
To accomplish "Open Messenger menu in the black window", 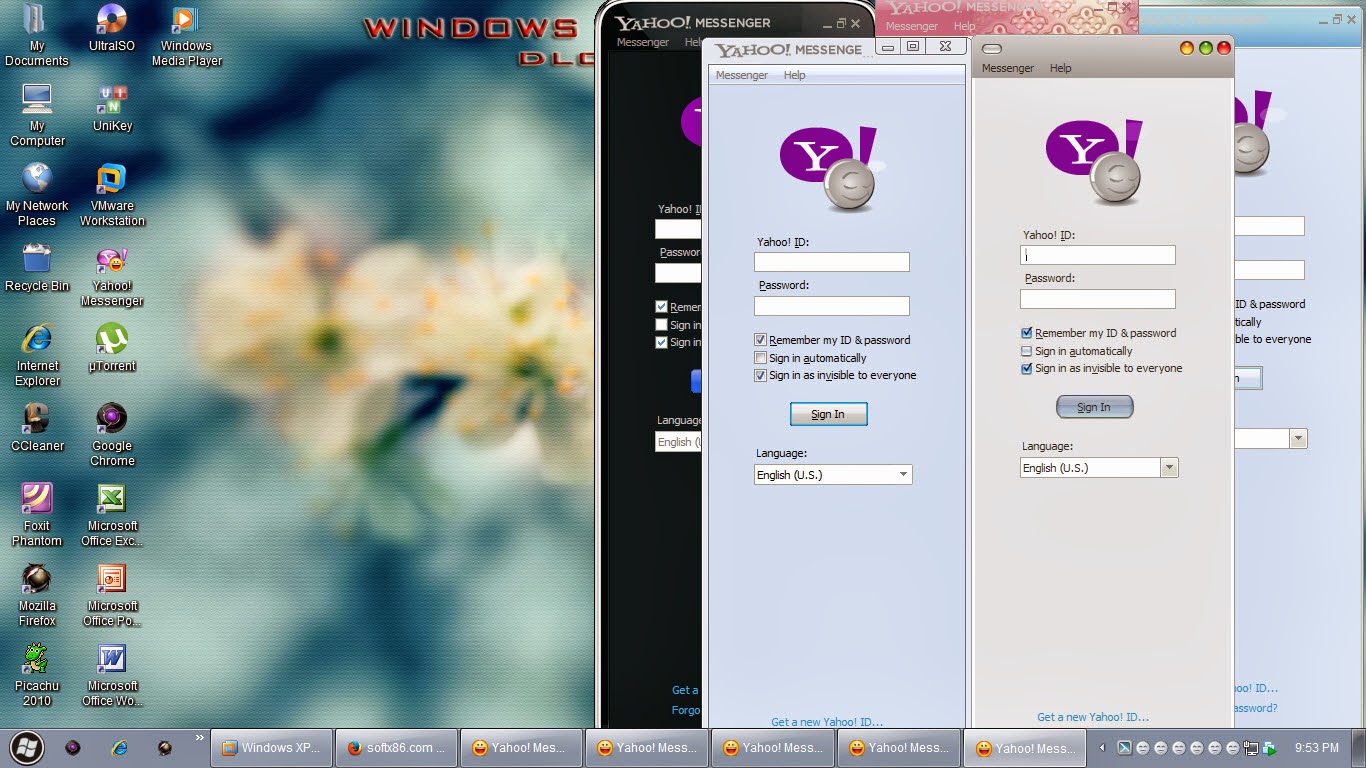I will pos(643,42).
